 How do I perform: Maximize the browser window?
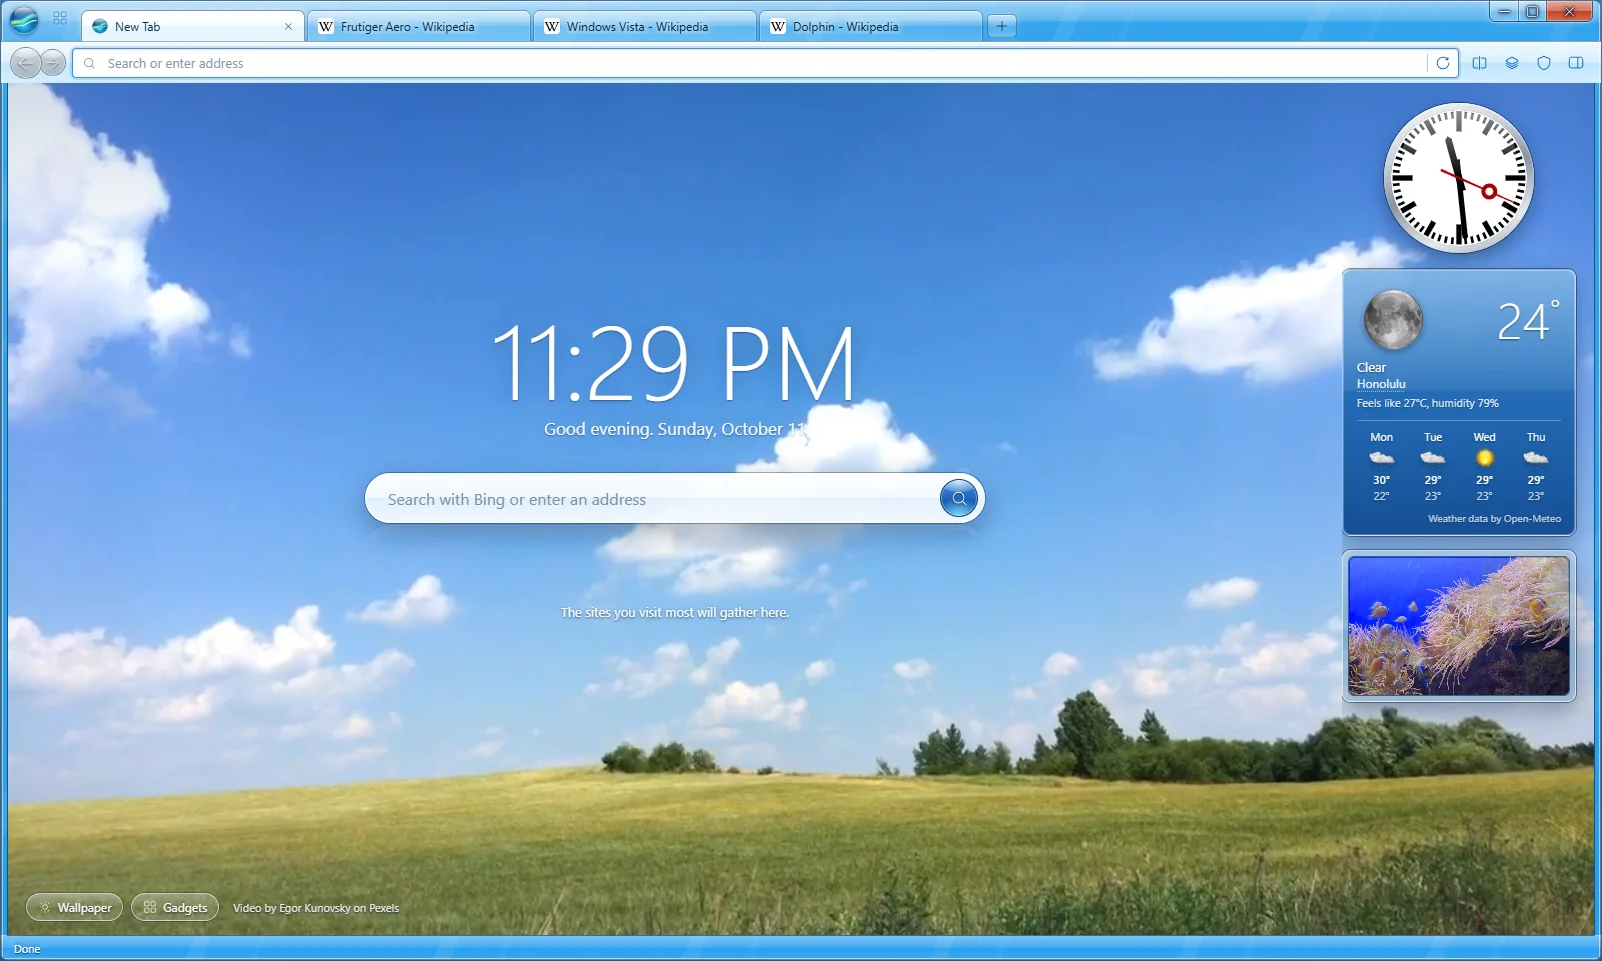[1532, 11]
